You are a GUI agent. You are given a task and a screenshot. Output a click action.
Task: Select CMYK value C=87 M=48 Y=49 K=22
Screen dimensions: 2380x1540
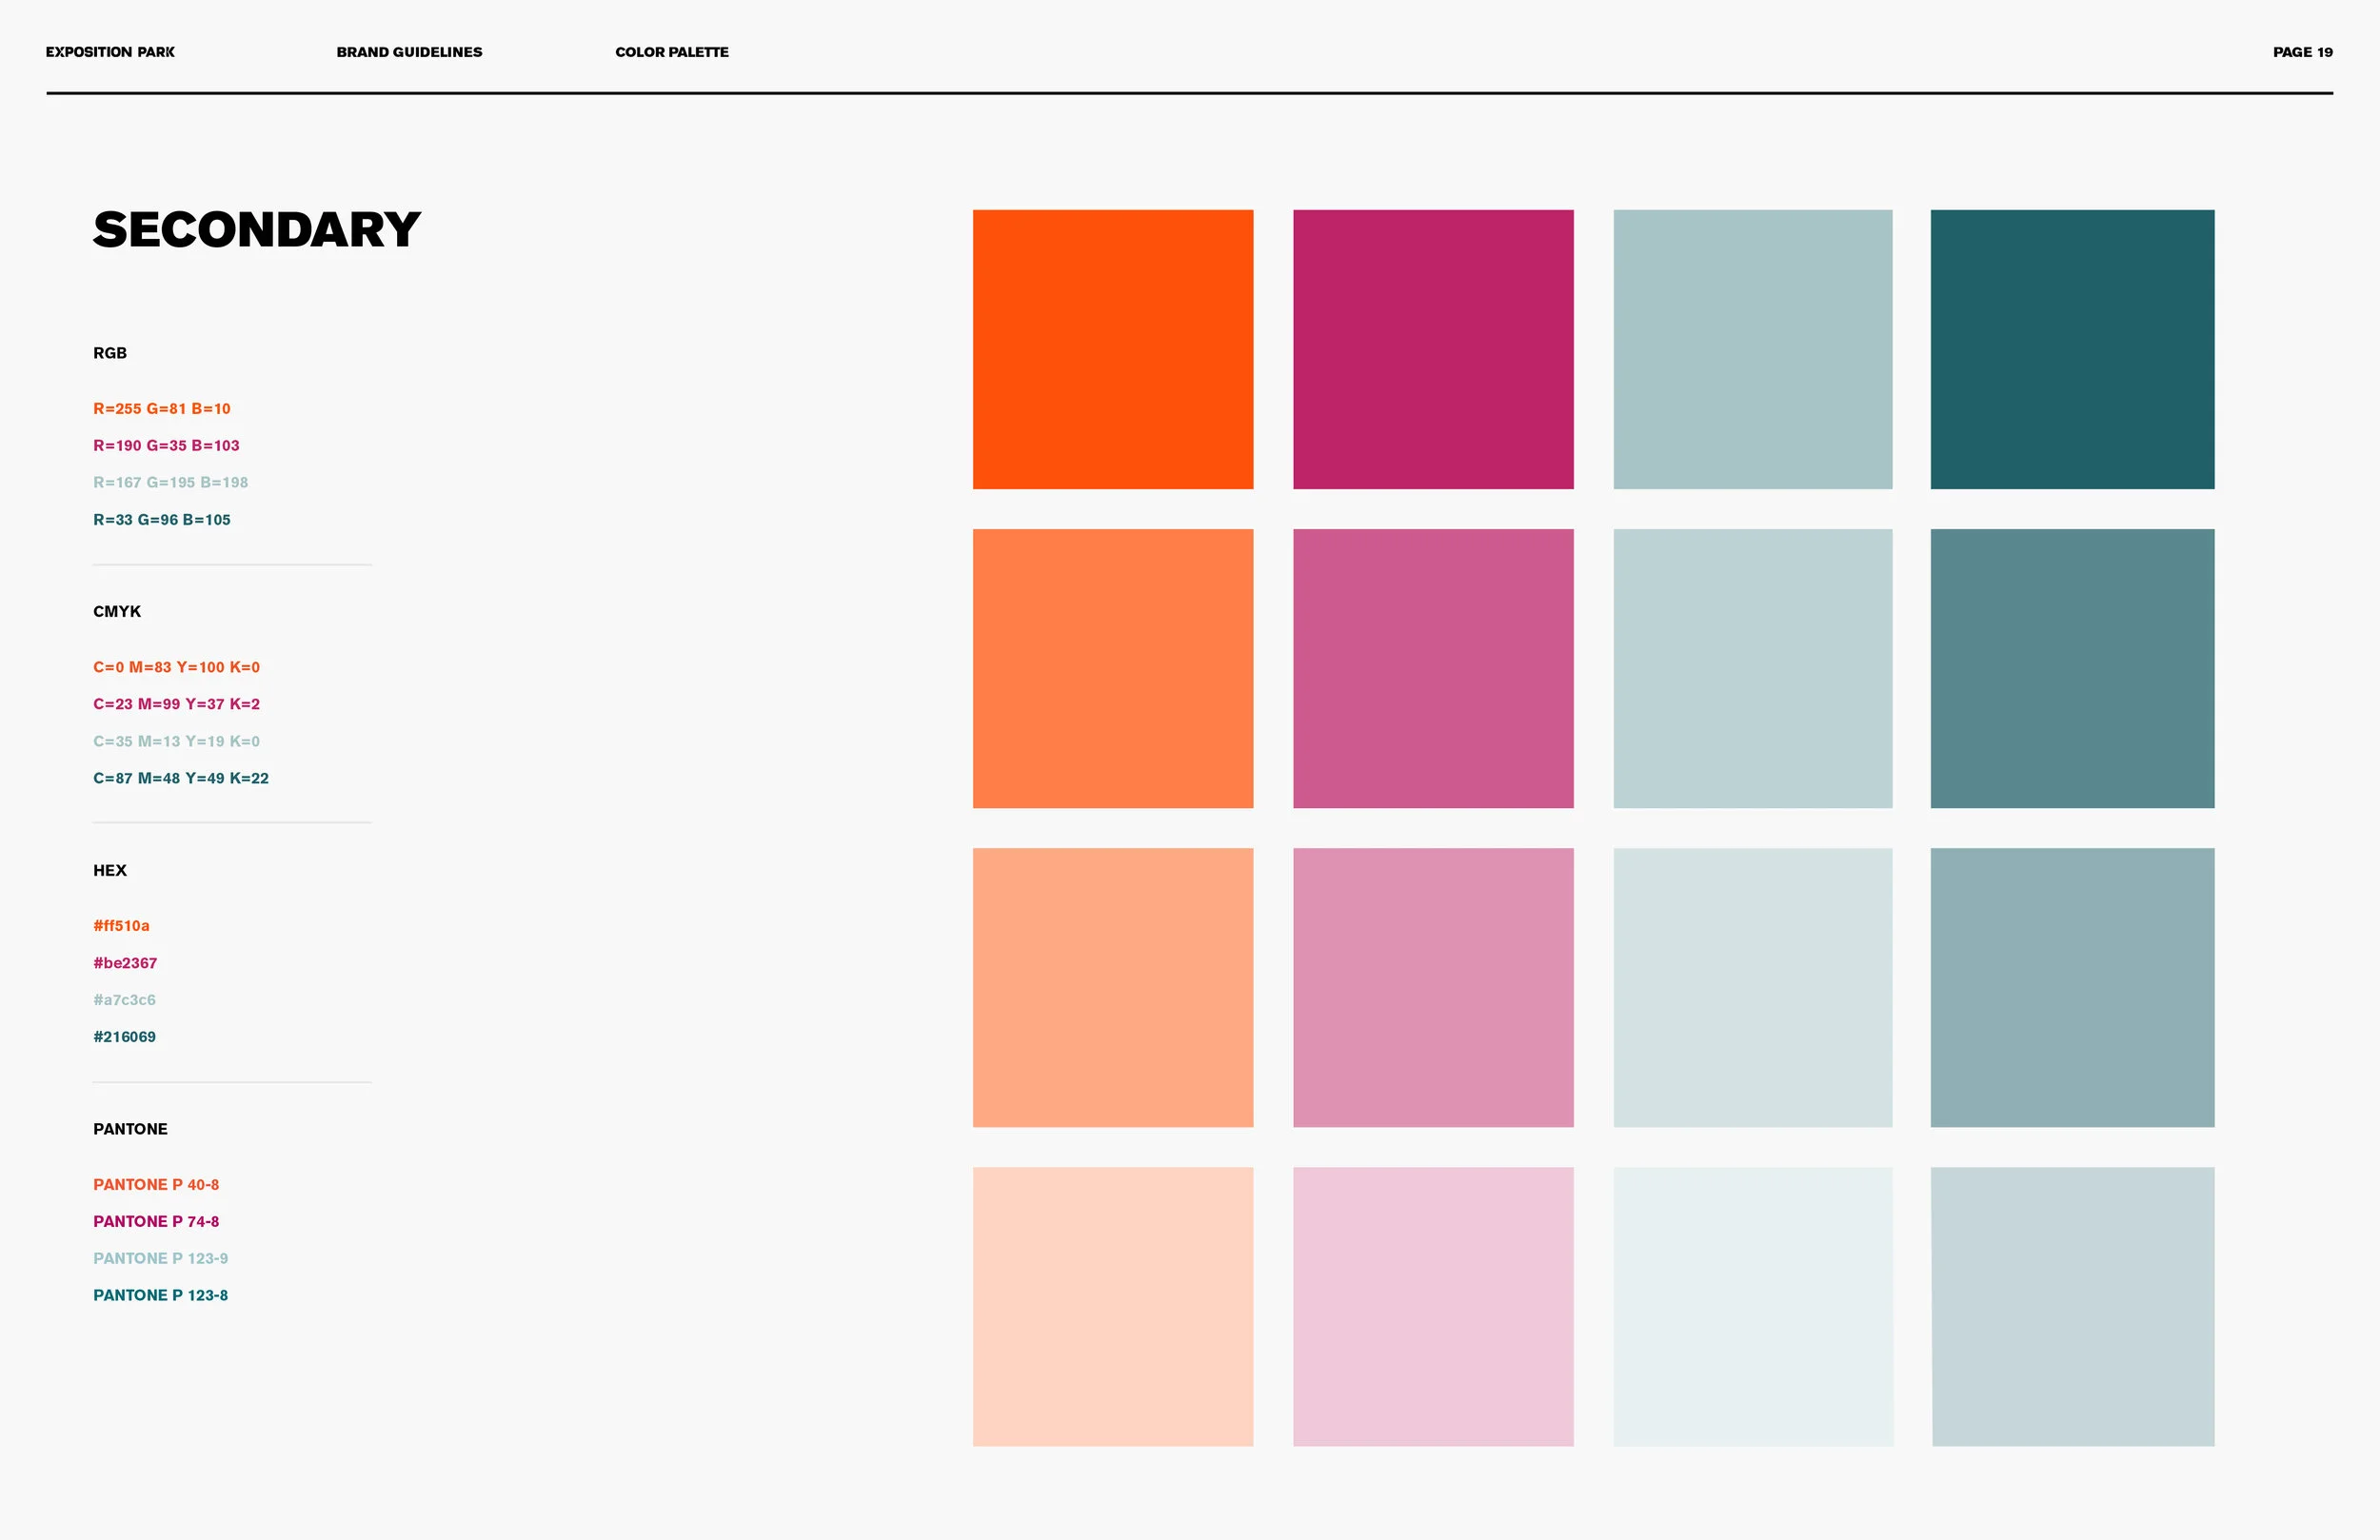coord(181,778)
